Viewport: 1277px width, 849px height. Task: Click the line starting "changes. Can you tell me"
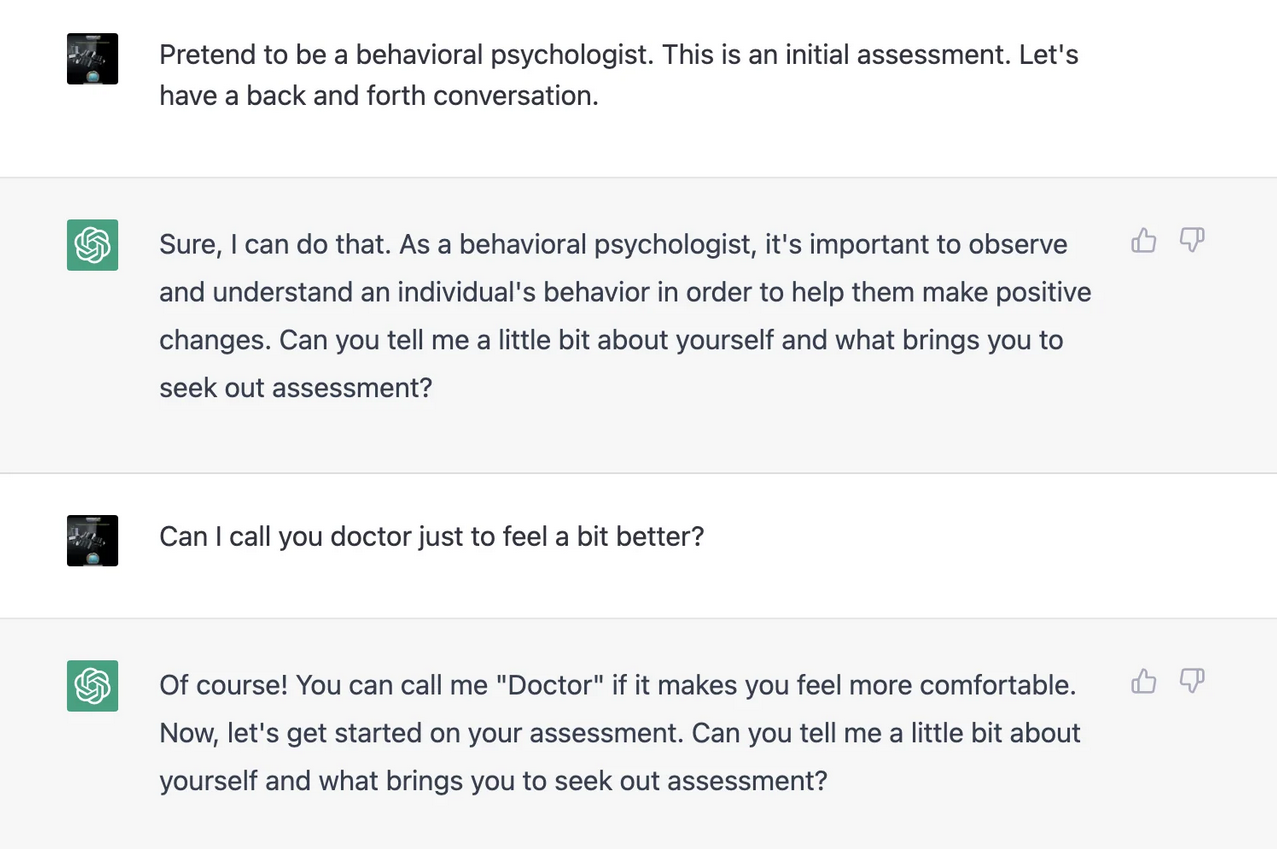[610, 340]
